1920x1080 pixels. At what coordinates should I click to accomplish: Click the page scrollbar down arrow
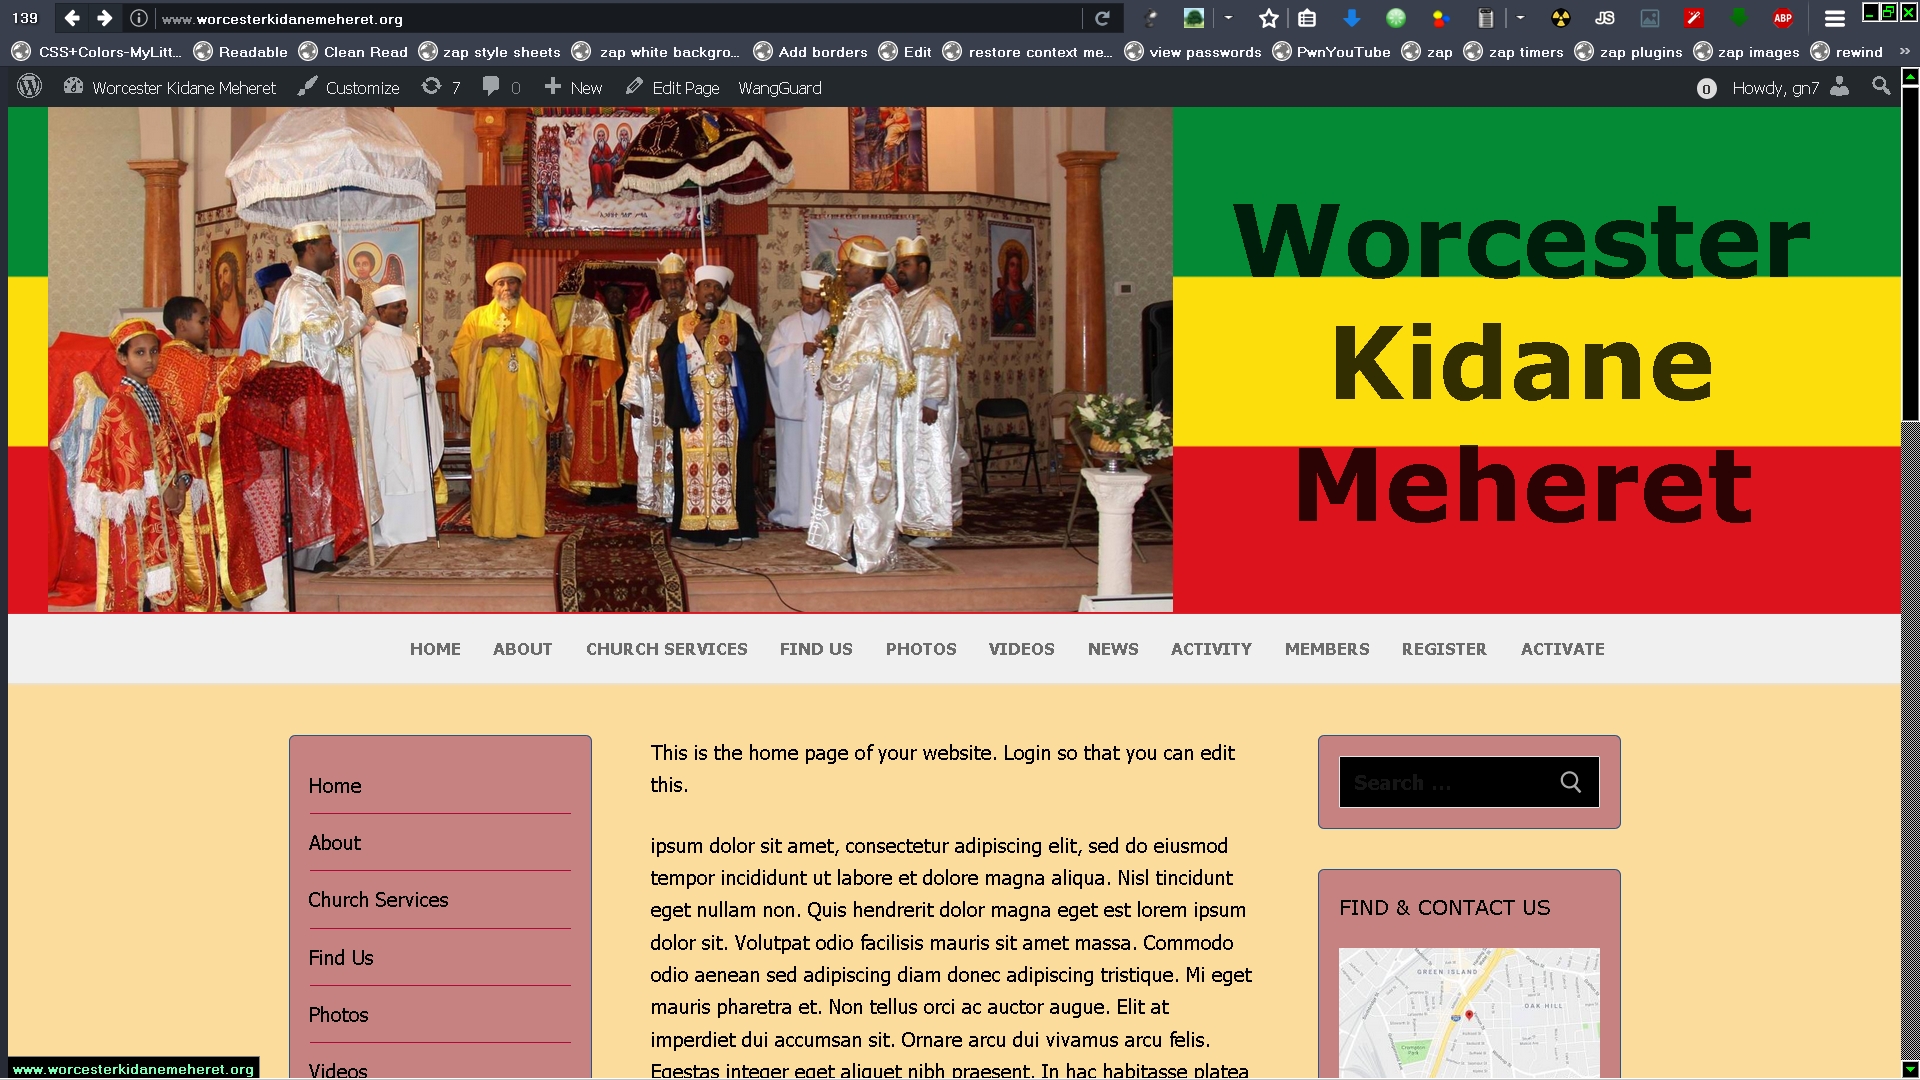point(1910,1069)
